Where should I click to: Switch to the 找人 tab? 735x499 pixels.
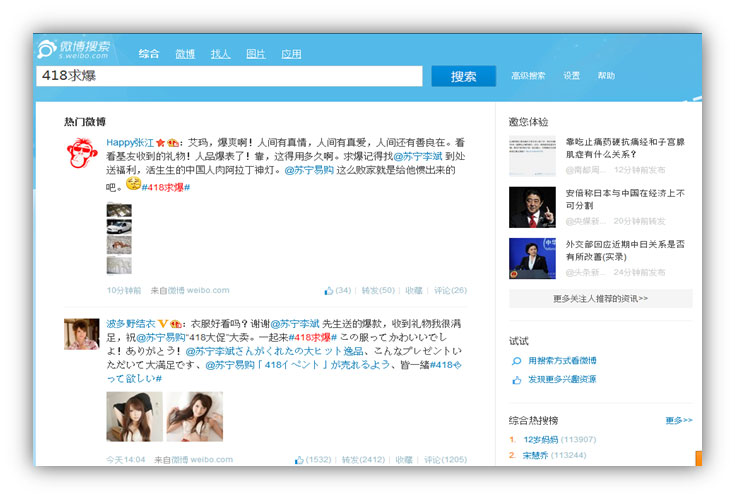pyautogui.click(x=220, y=54)
